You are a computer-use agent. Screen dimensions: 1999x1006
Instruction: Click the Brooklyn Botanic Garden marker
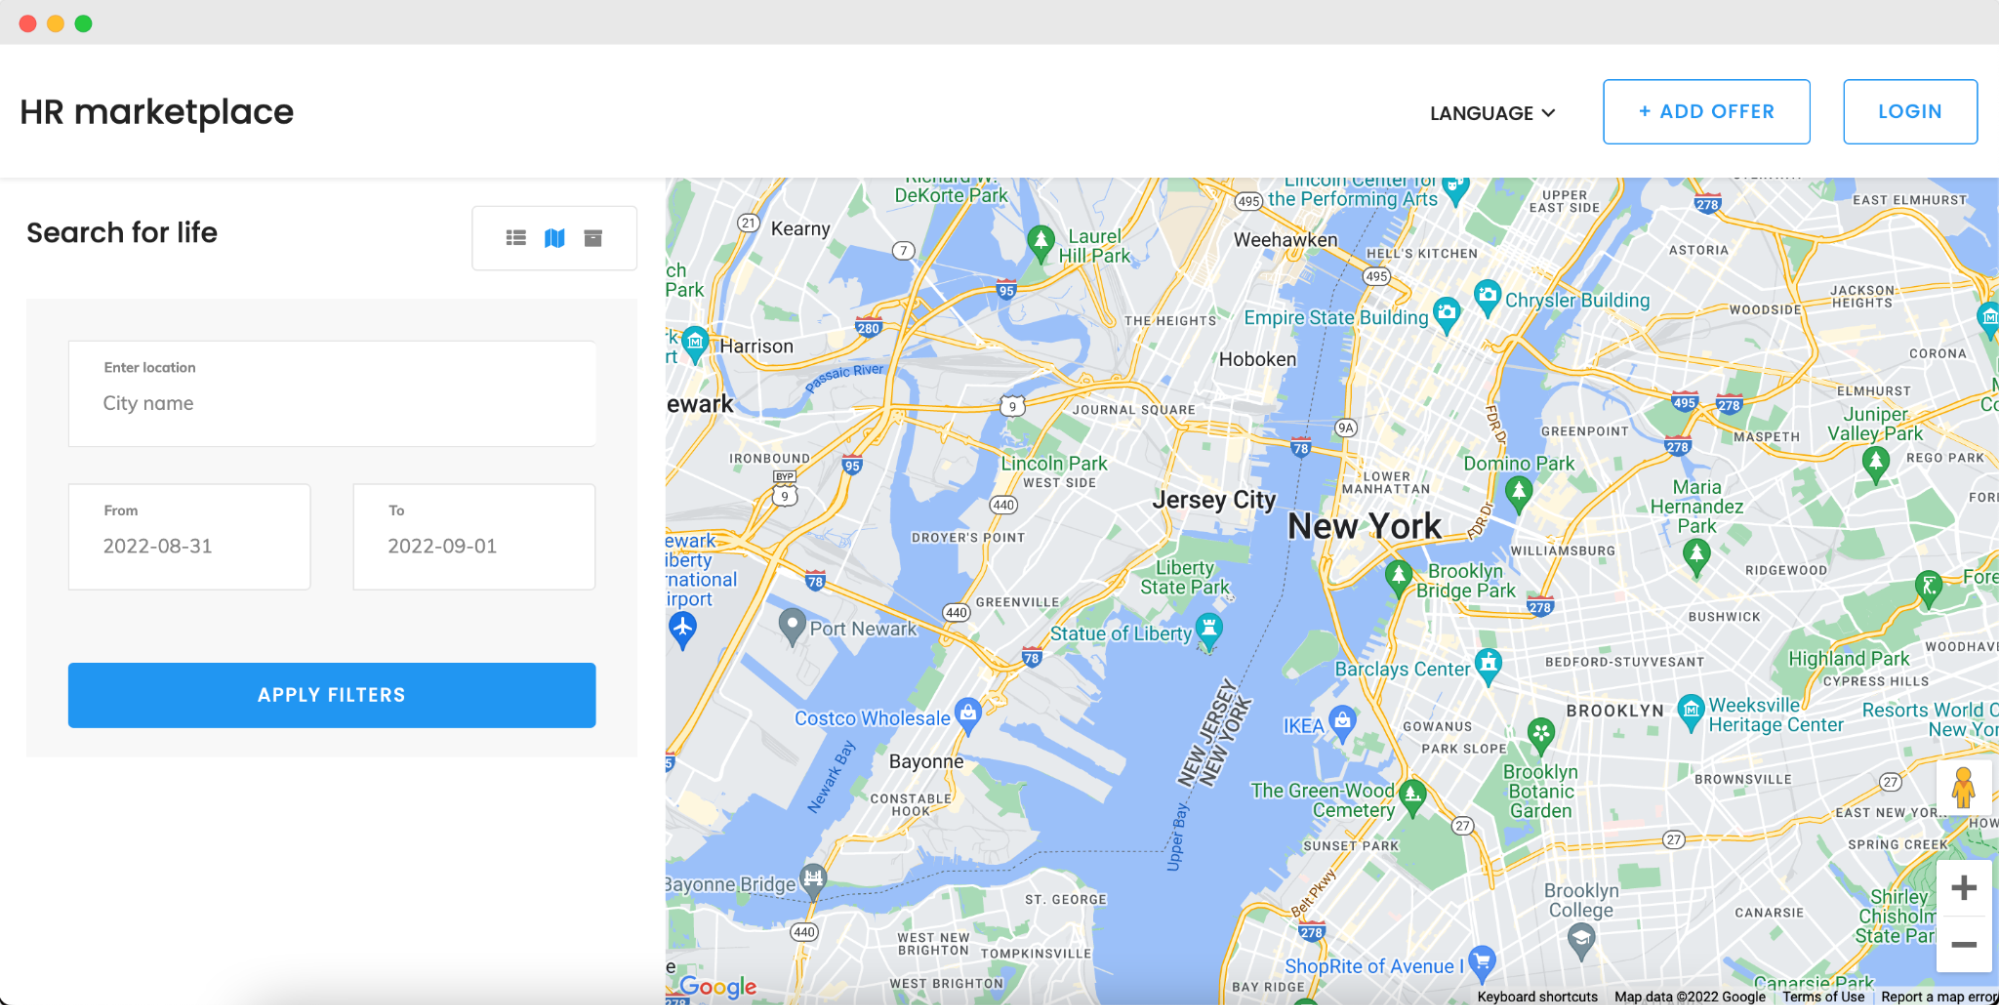click(x=1541, y=735)
